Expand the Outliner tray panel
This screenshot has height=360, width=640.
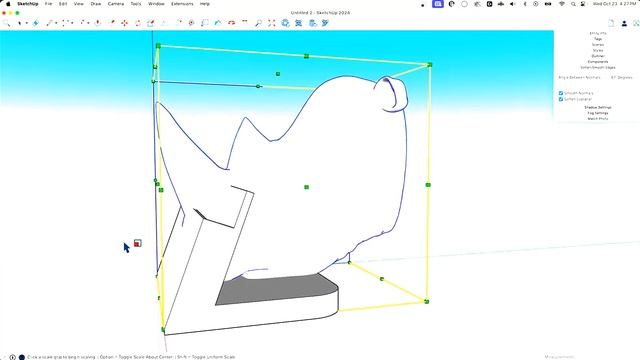pyautogui.click(x=598, y=56)
